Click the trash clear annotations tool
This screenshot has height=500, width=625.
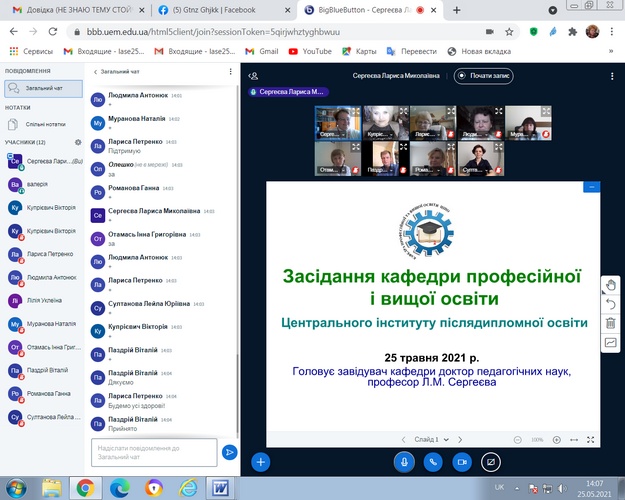point(610,323)
